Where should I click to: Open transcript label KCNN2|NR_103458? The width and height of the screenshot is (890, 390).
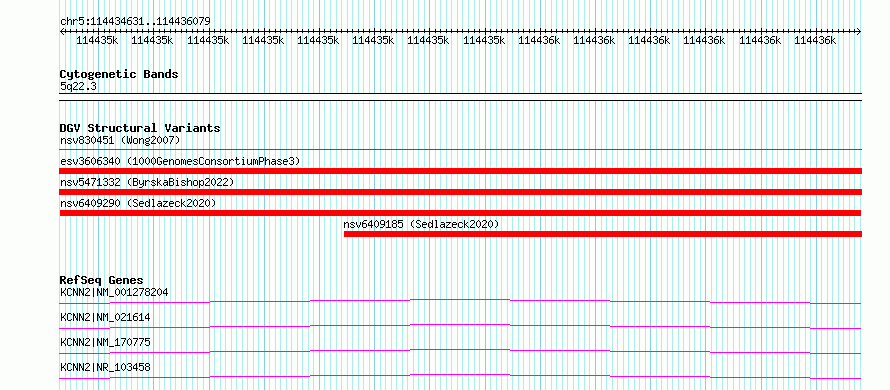105,367
